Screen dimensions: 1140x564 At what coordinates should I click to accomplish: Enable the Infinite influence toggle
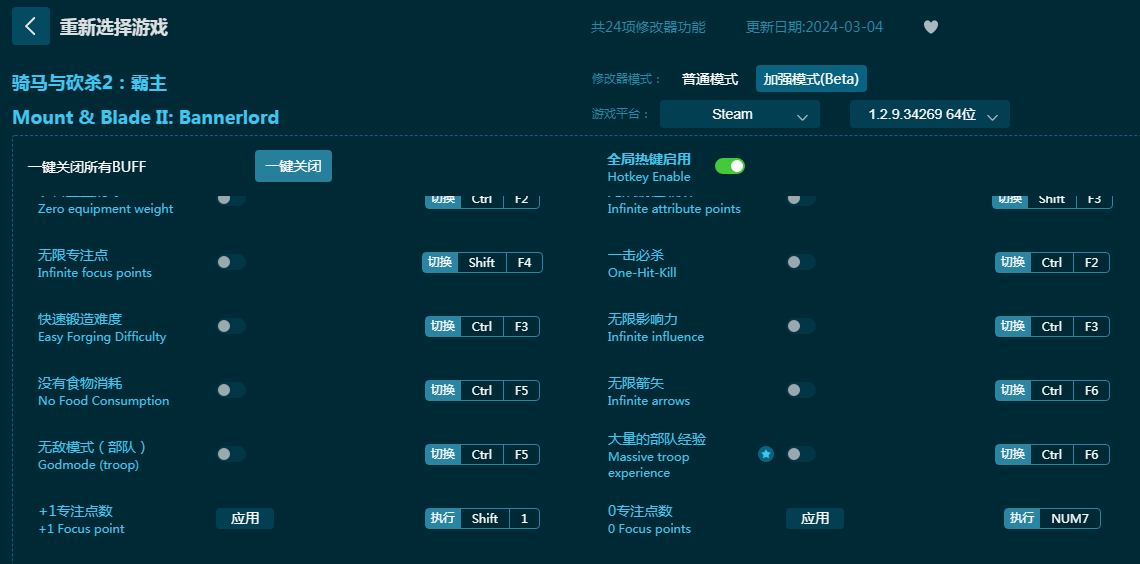801,326
